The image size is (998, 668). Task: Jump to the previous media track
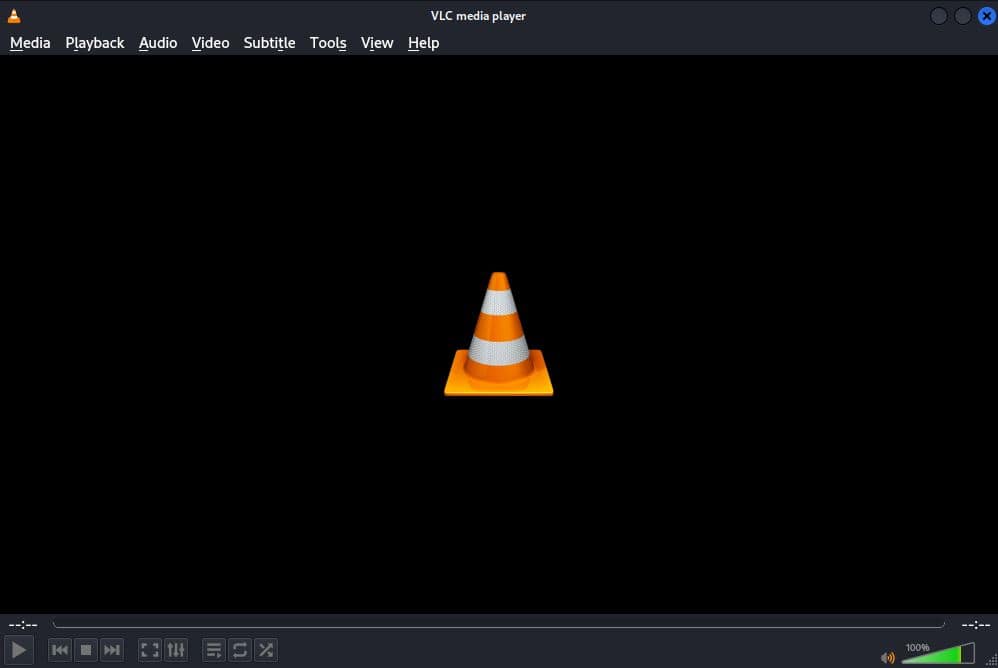tap(60, 650)
